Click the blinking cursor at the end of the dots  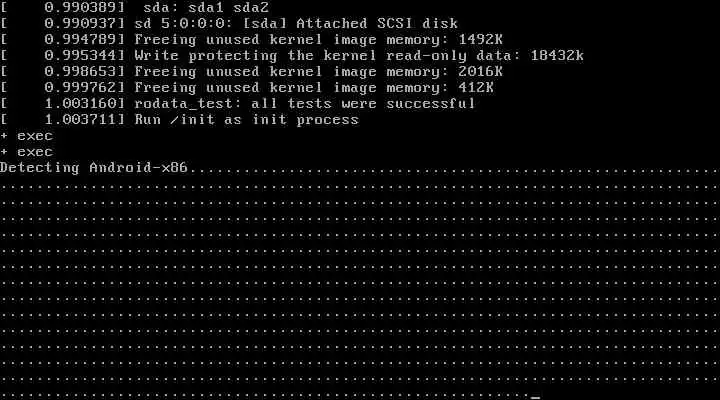click(x=535, y=397)
